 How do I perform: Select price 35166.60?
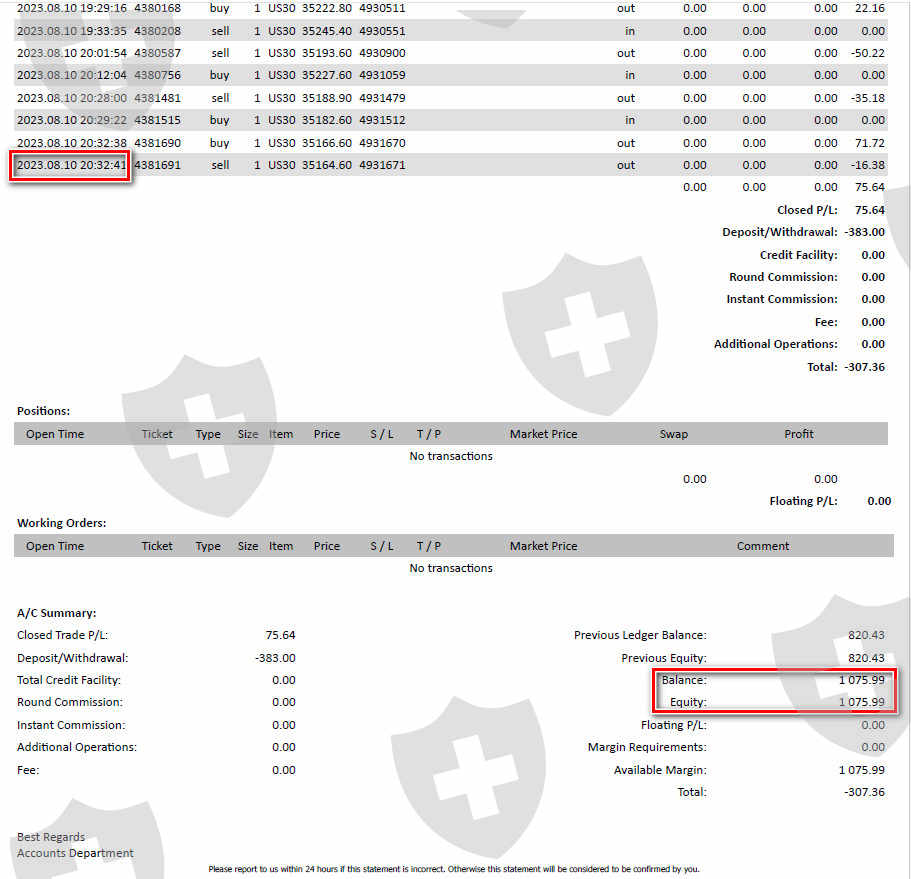point(327,143)
